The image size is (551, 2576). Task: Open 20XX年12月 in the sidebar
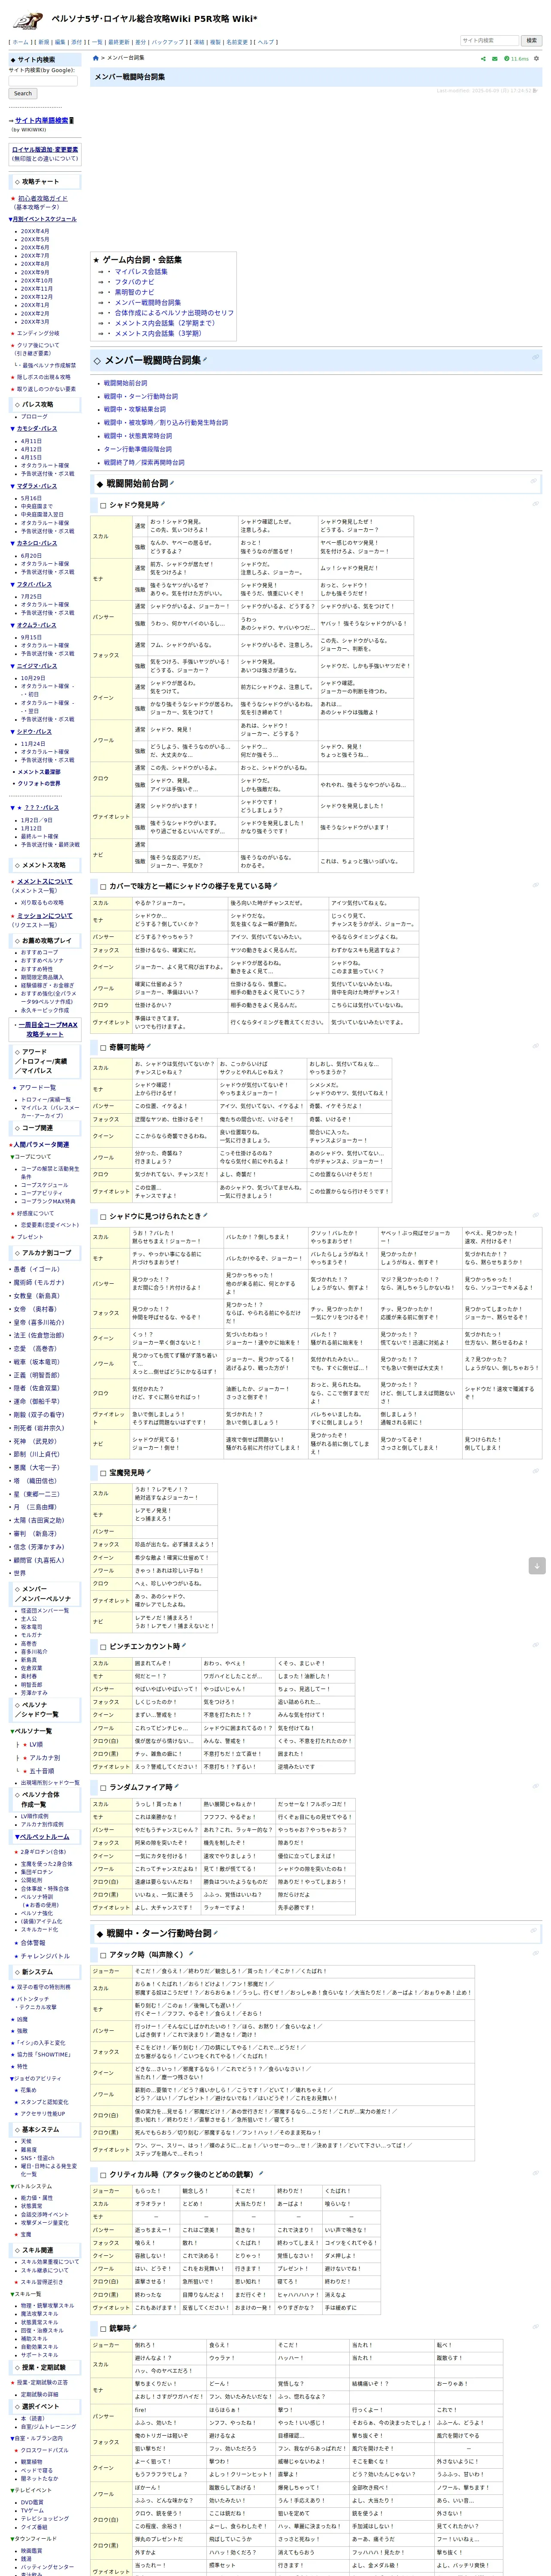click(x=37, y=297)
